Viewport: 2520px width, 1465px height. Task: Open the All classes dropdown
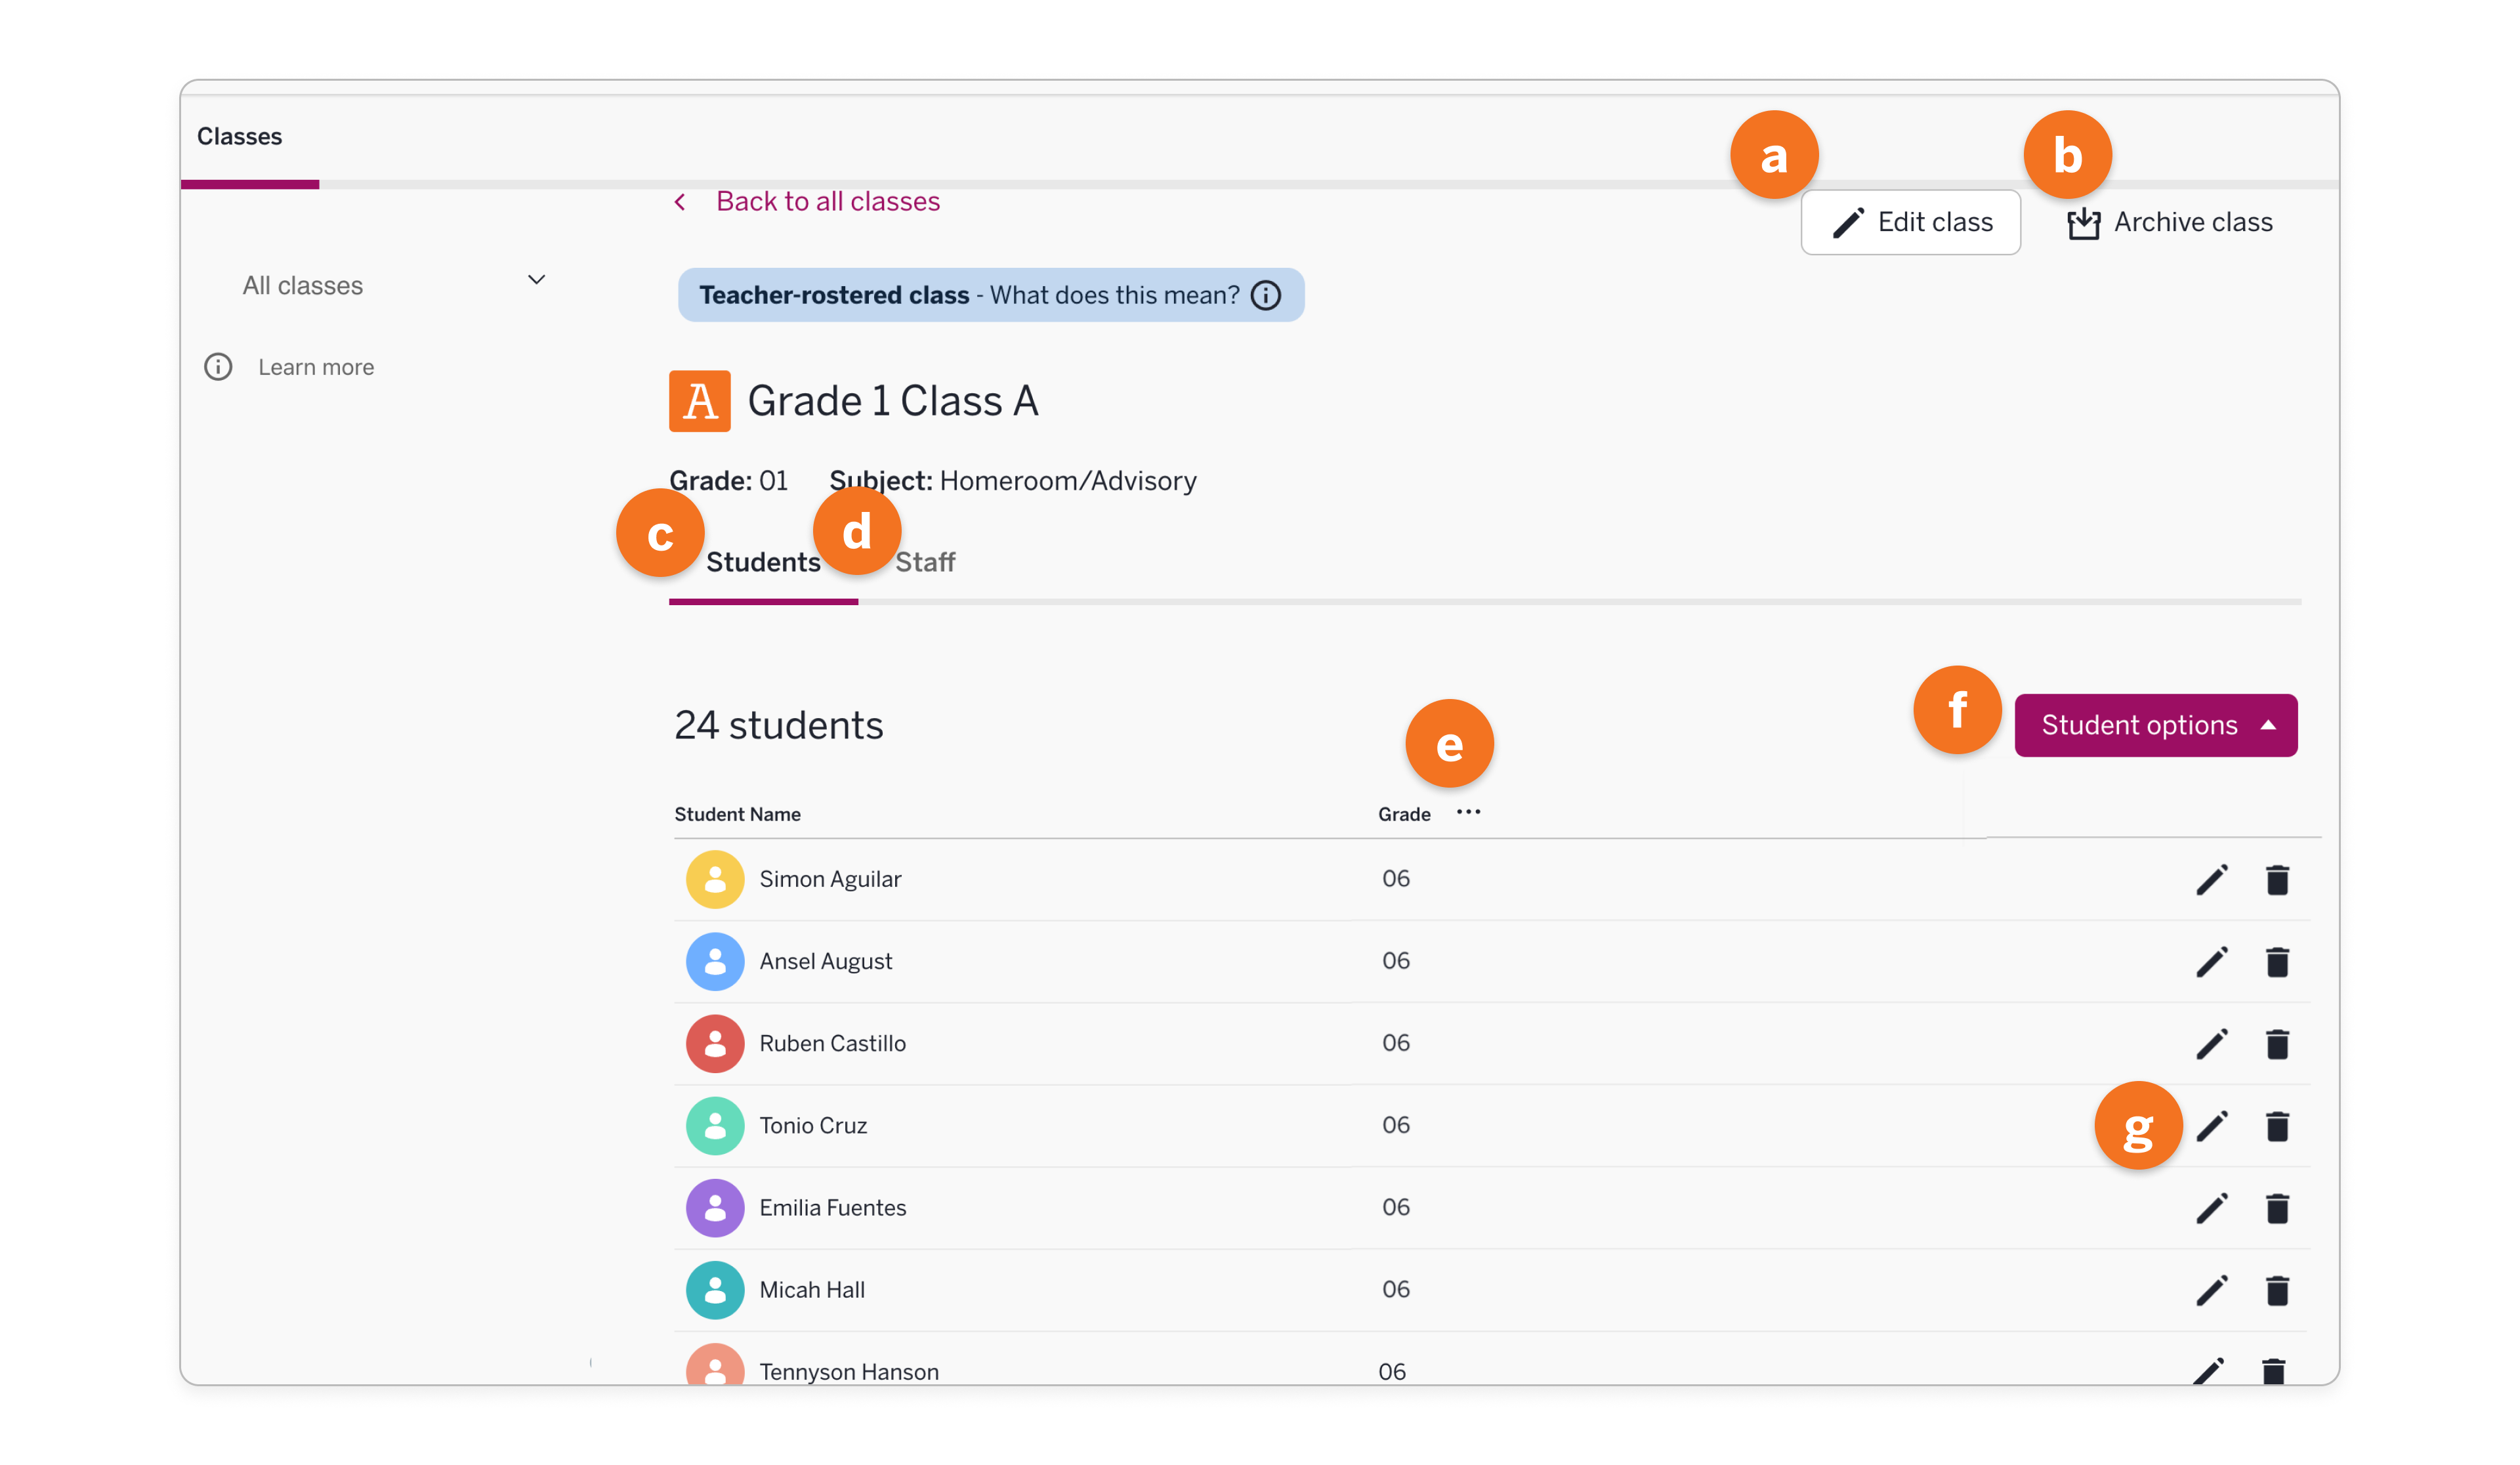point(394,285)
